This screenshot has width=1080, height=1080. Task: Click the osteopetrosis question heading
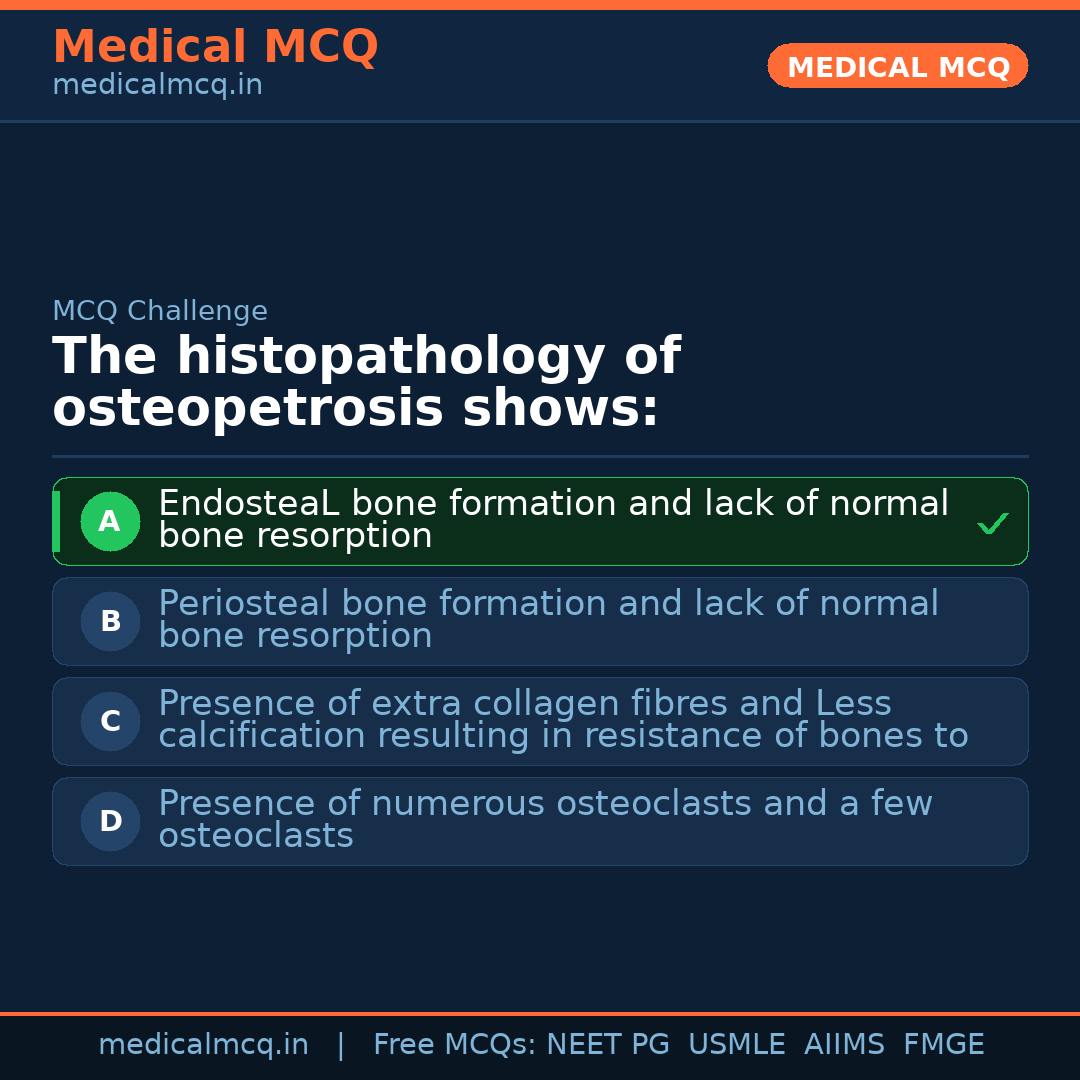[366, 383]
